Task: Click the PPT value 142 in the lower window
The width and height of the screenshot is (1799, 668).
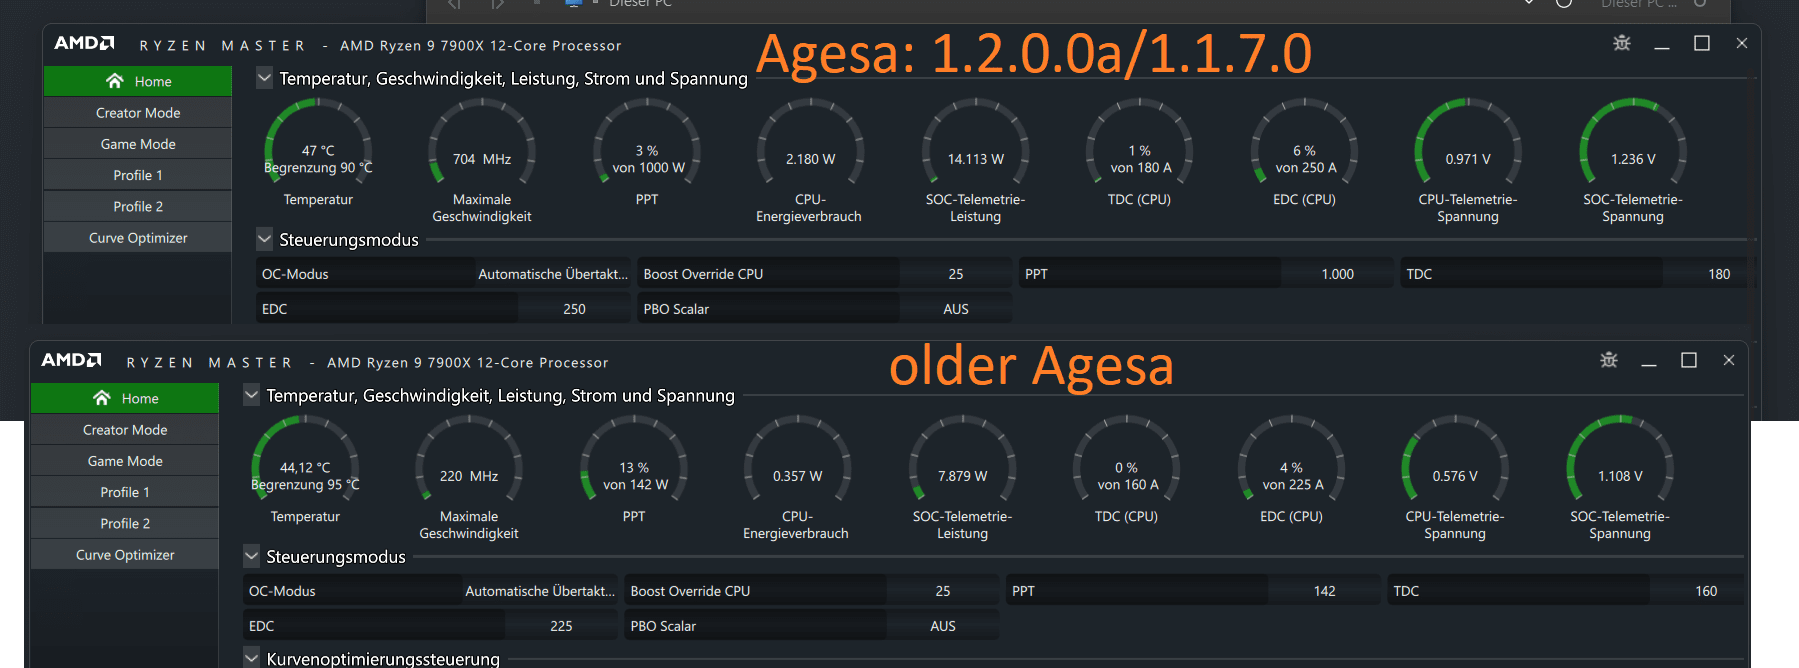Action: [x=1325, y=591]
